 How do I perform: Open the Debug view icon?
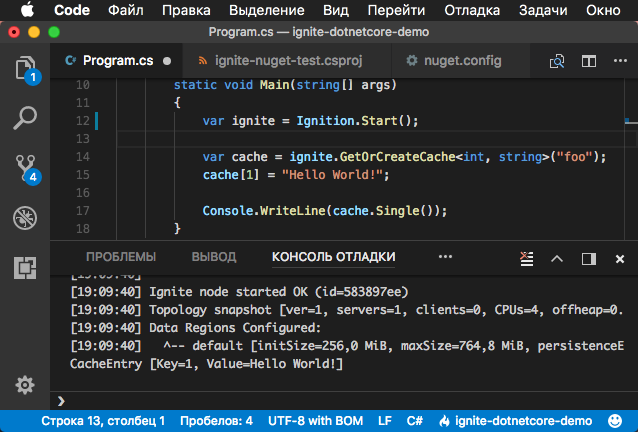(x=25, y=218)
